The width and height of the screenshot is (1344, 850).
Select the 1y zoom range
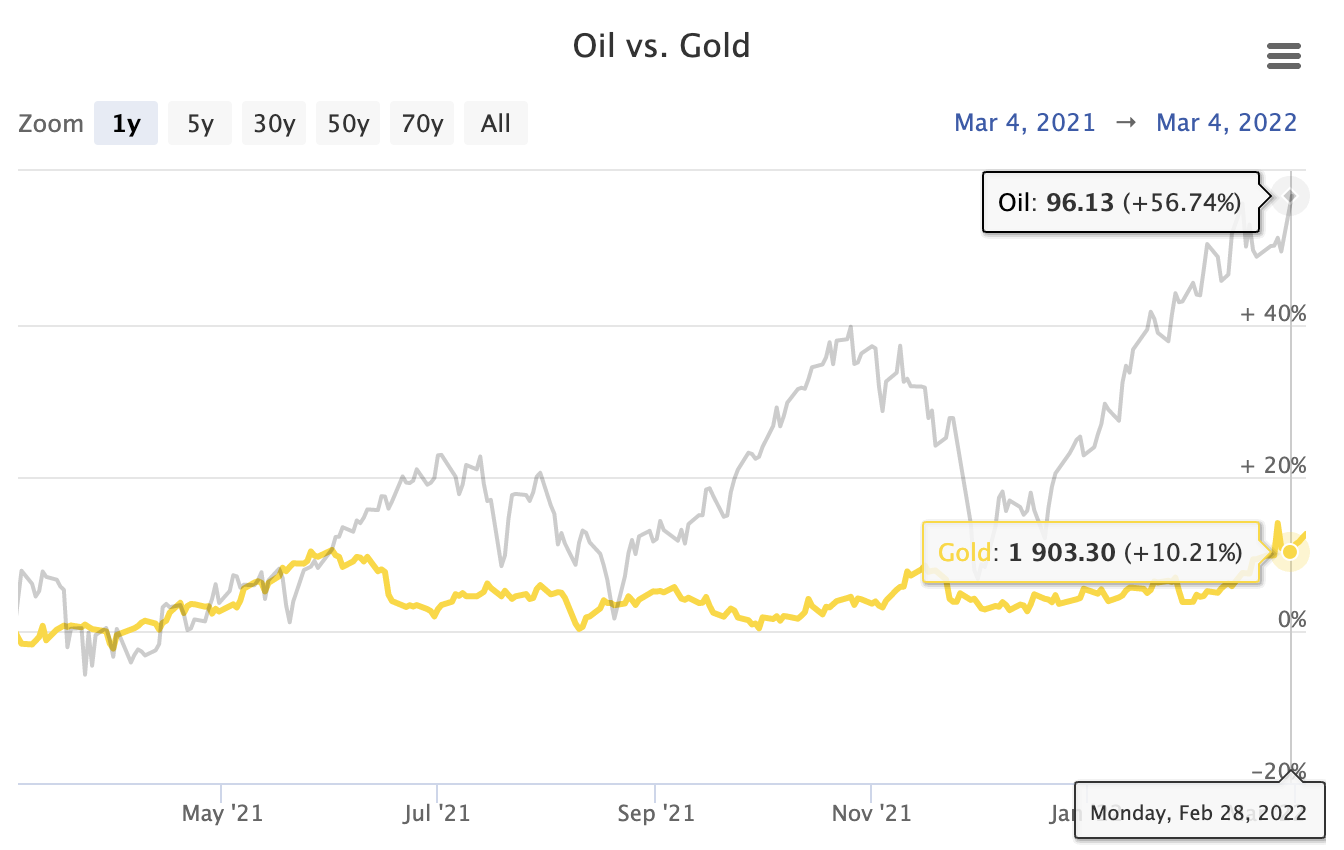126,124
